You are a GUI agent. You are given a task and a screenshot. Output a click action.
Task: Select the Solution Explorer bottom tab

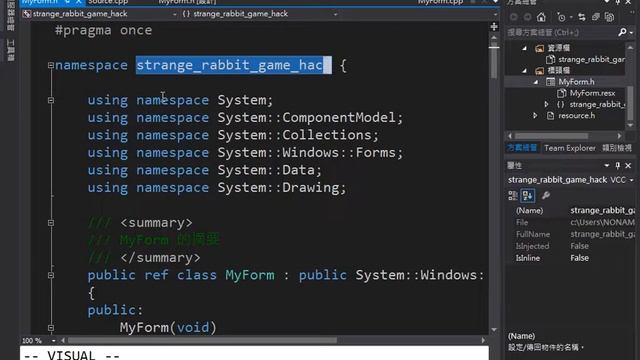click(522, 148)
